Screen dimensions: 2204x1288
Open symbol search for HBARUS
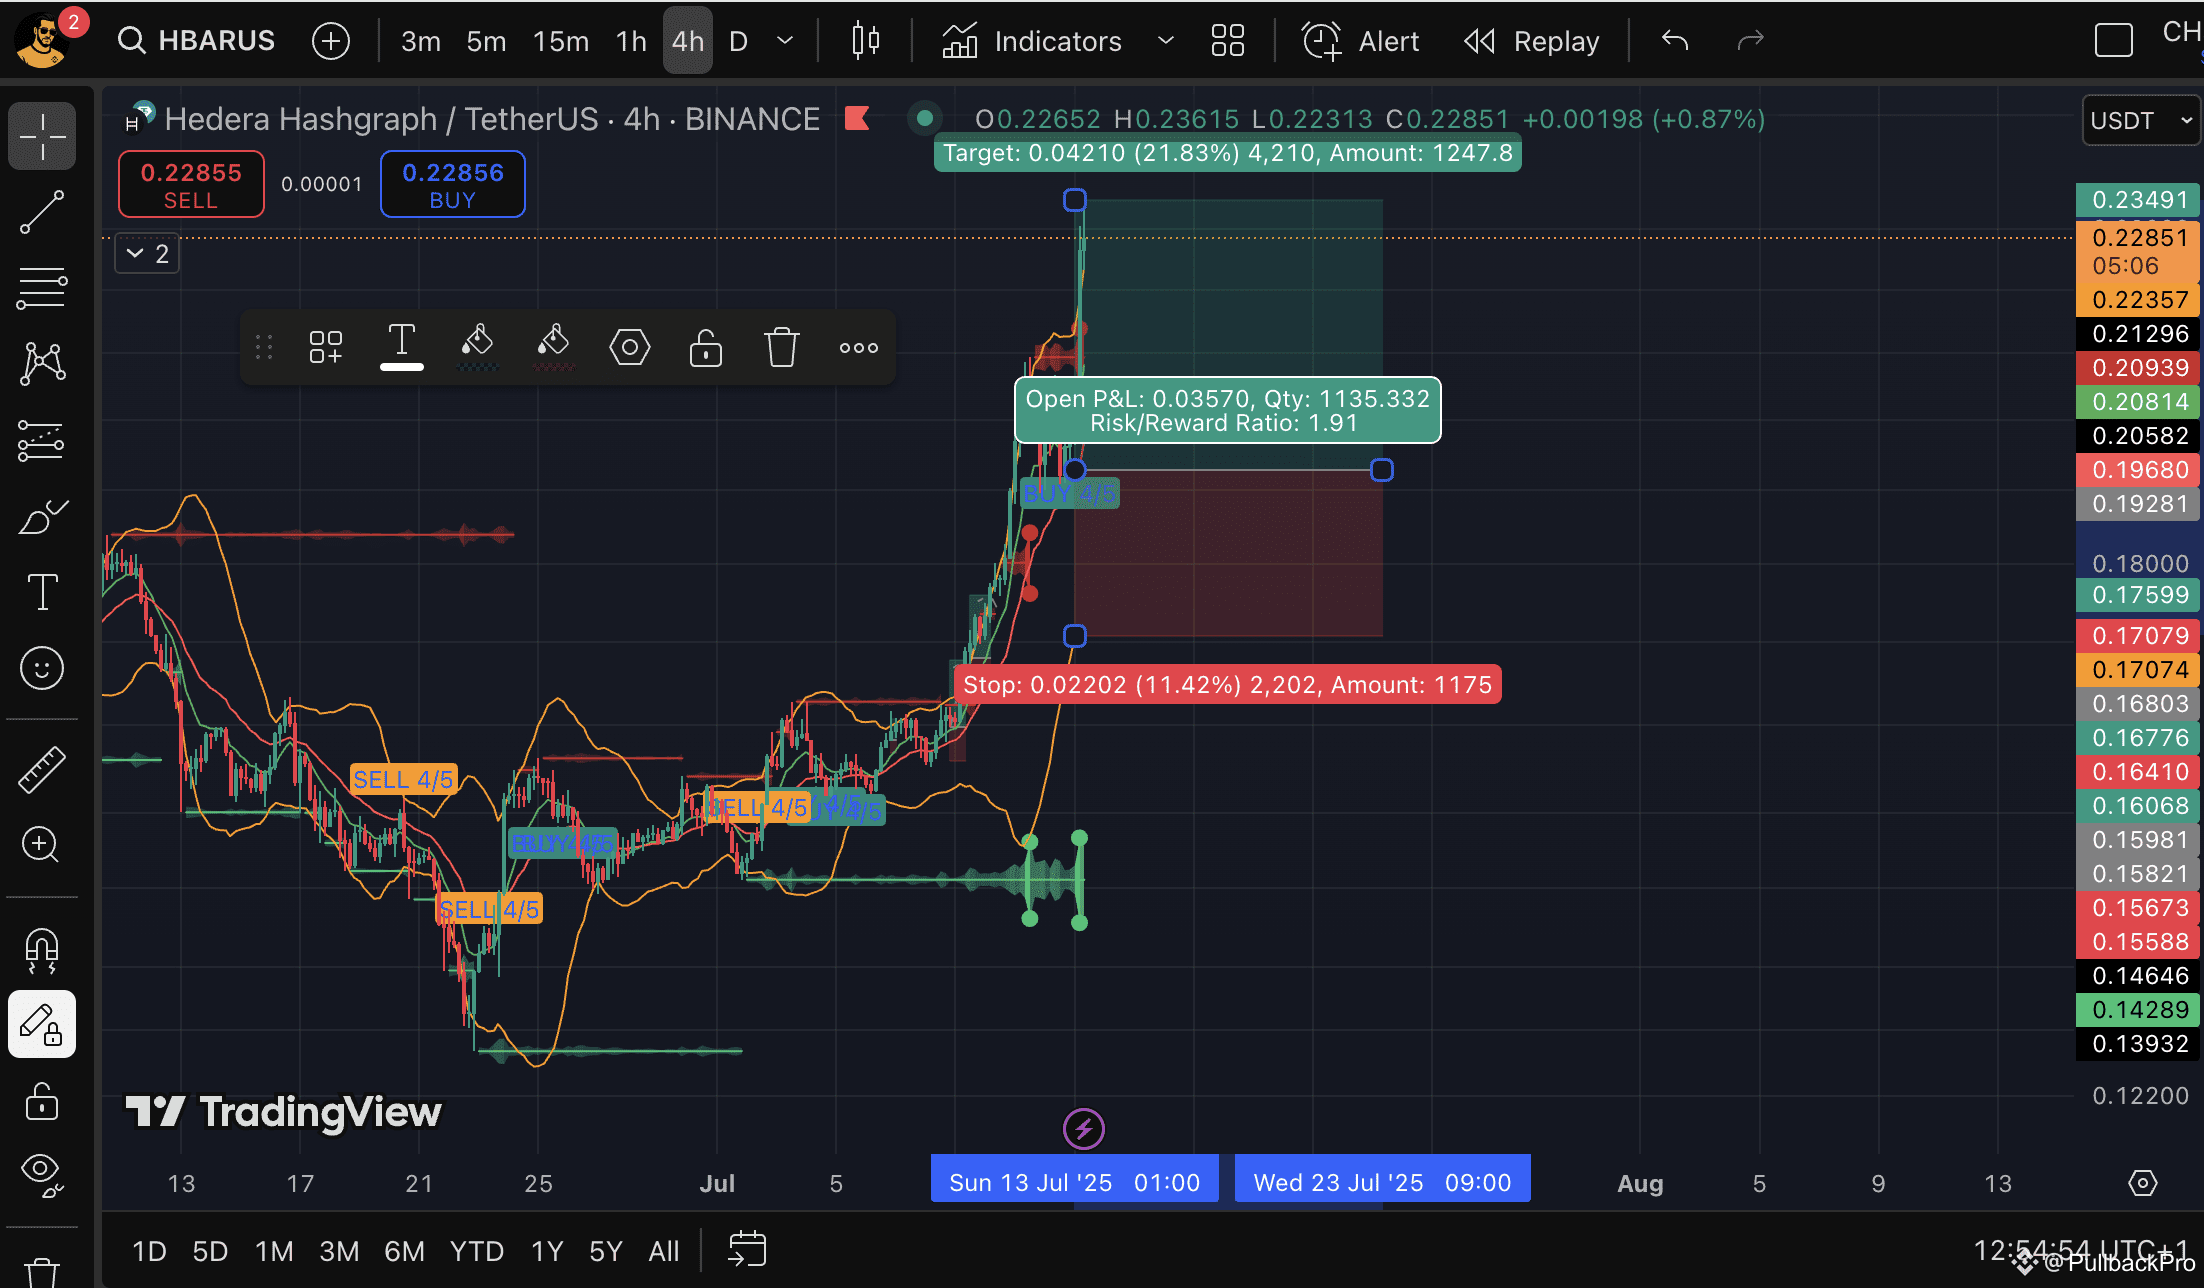[196, 41]
